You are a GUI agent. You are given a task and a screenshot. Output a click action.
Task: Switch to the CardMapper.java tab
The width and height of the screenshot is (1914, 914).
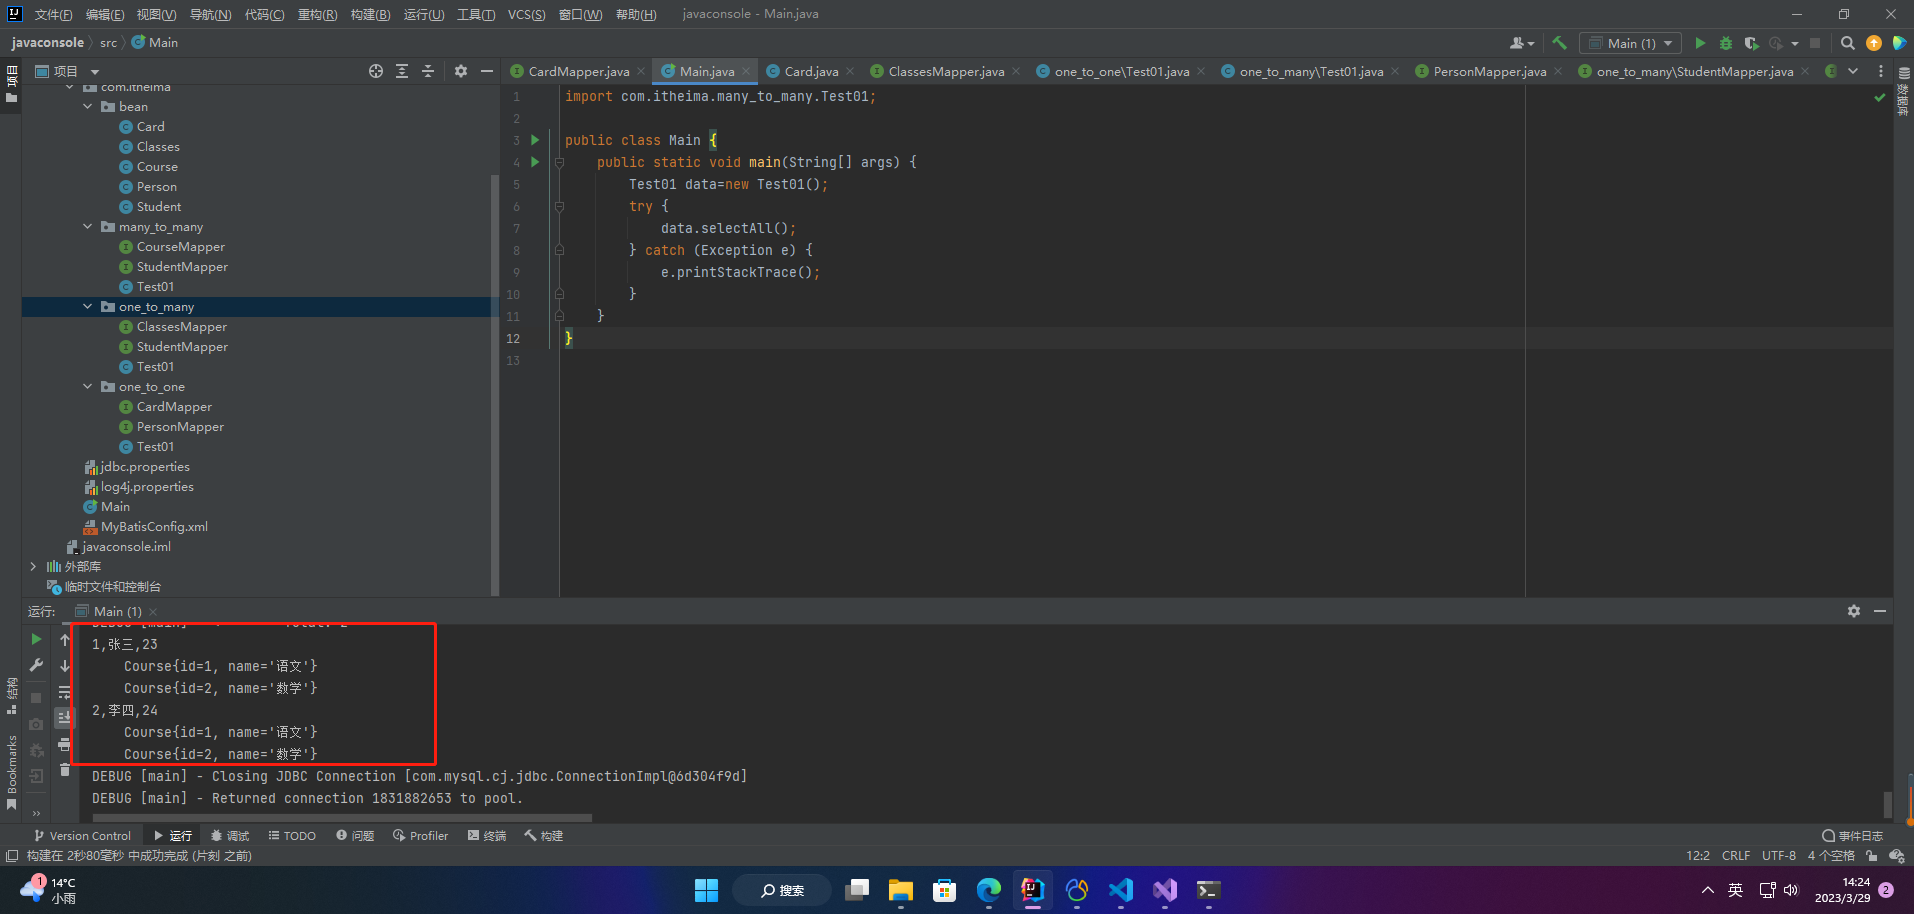(x=578, y=71)
